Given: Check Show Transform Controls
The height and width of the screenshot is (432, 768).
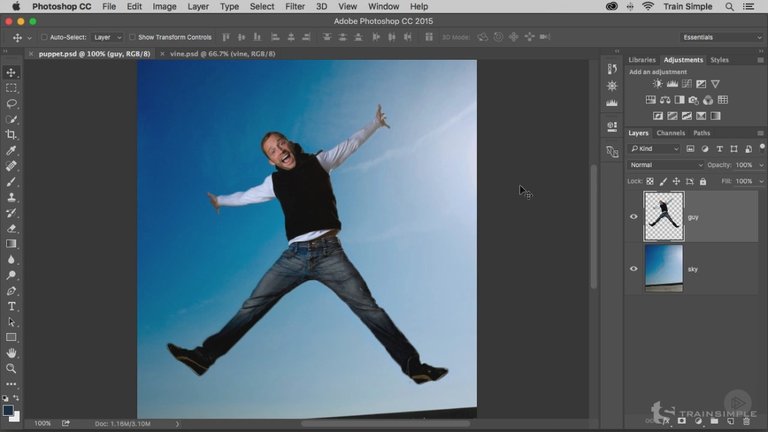Looking at the screenshot, I should (x=132, y=37).
